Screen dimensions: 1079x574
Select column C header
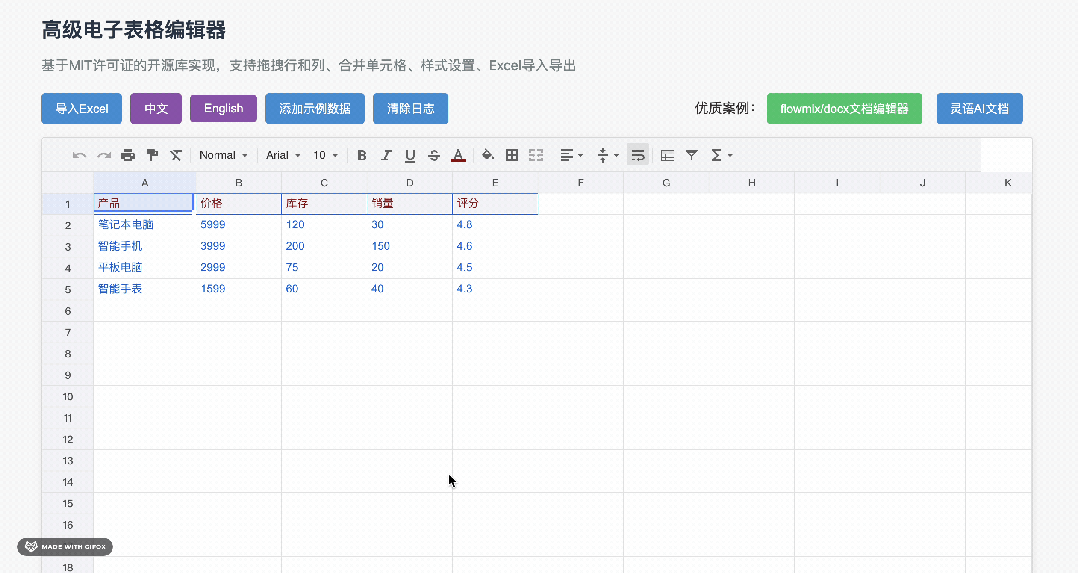(324, 182)
